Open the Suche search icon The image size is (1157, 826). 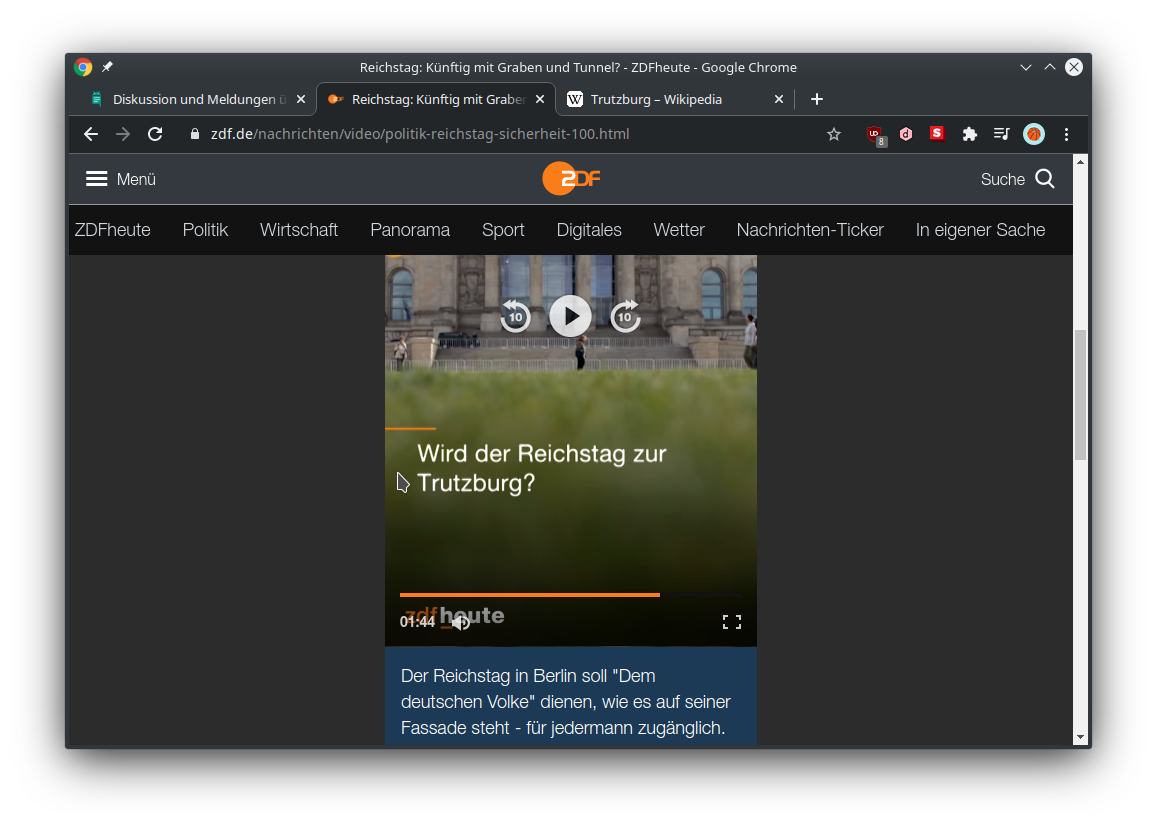tap(1045, 179)
